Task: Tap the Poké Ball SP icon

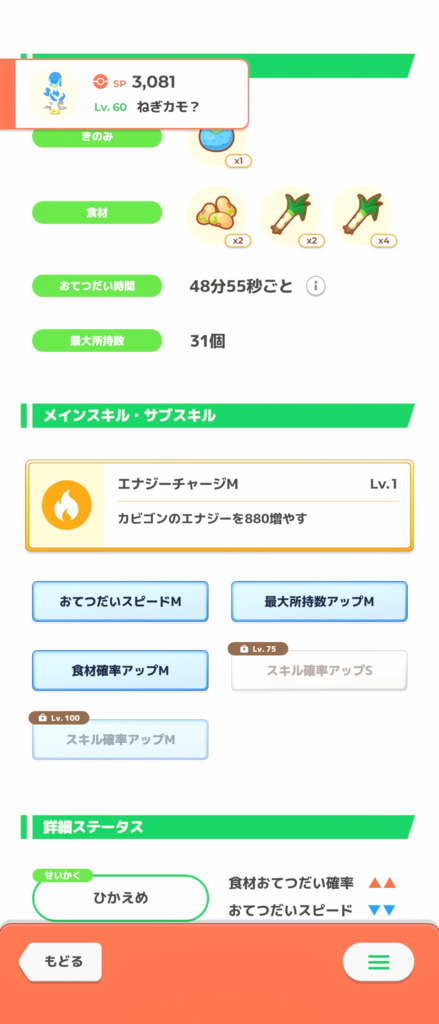Action: pos(99,82)
